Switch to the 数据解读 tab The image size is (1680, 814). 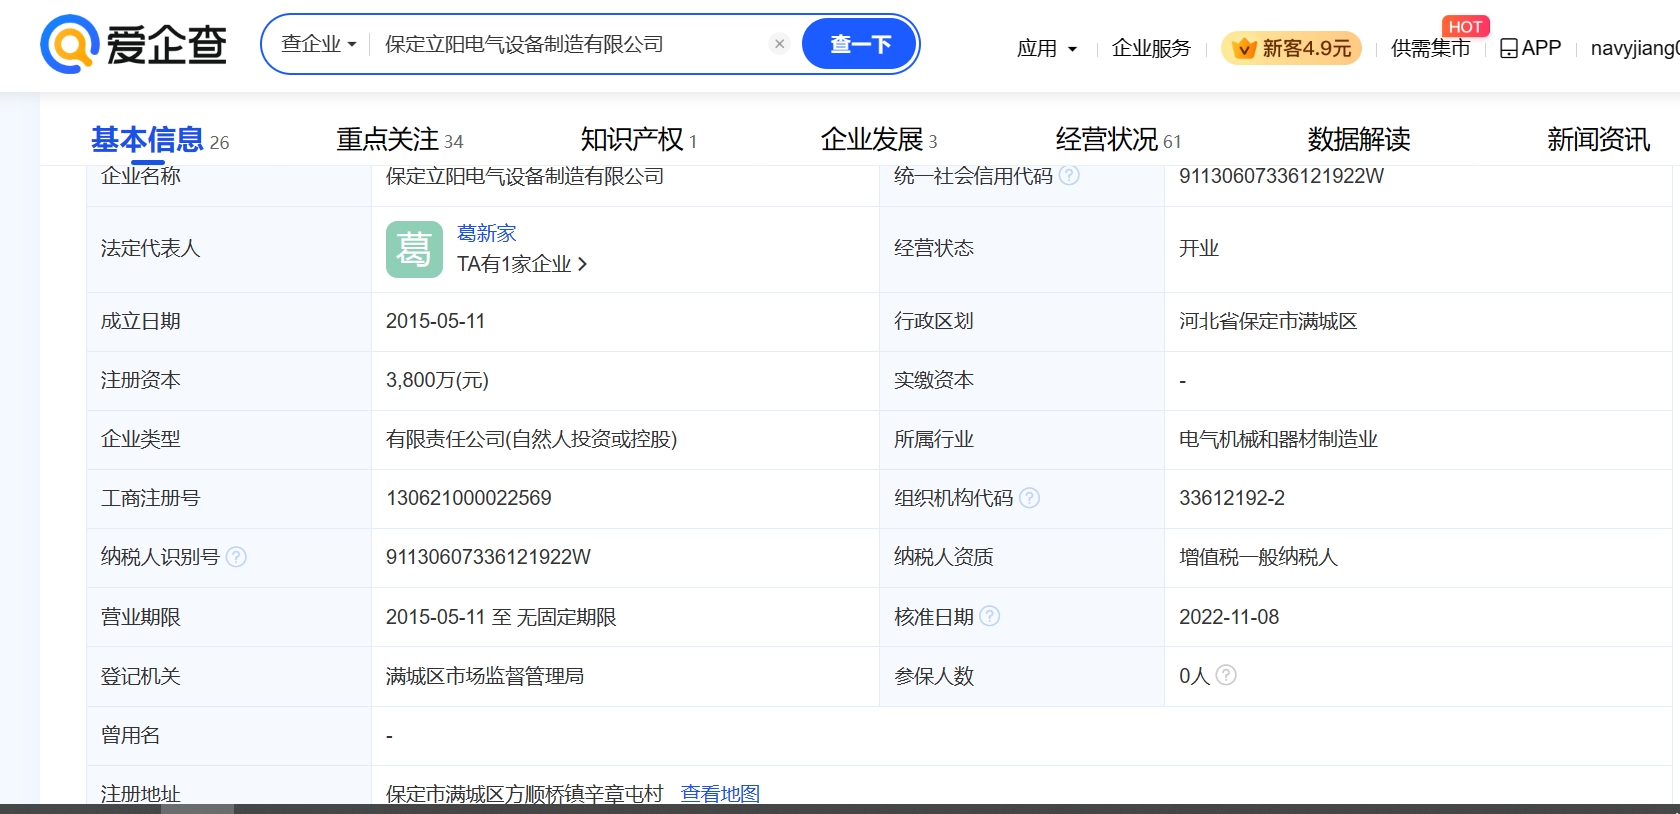[x=1358, y=139]
